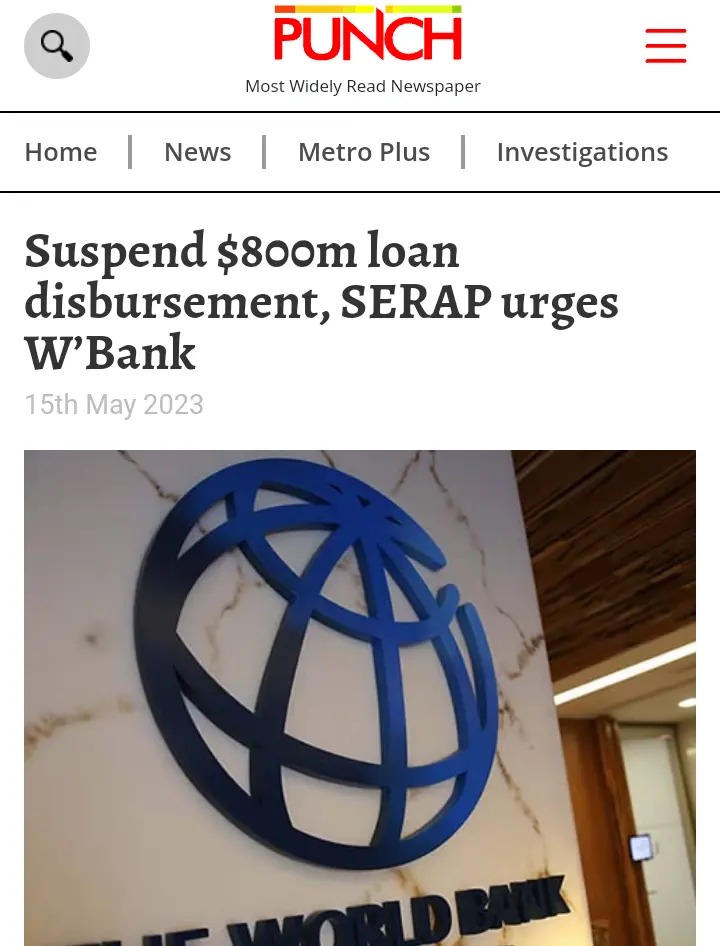Open the News section
720x946 pixels.
coord(197,152)
